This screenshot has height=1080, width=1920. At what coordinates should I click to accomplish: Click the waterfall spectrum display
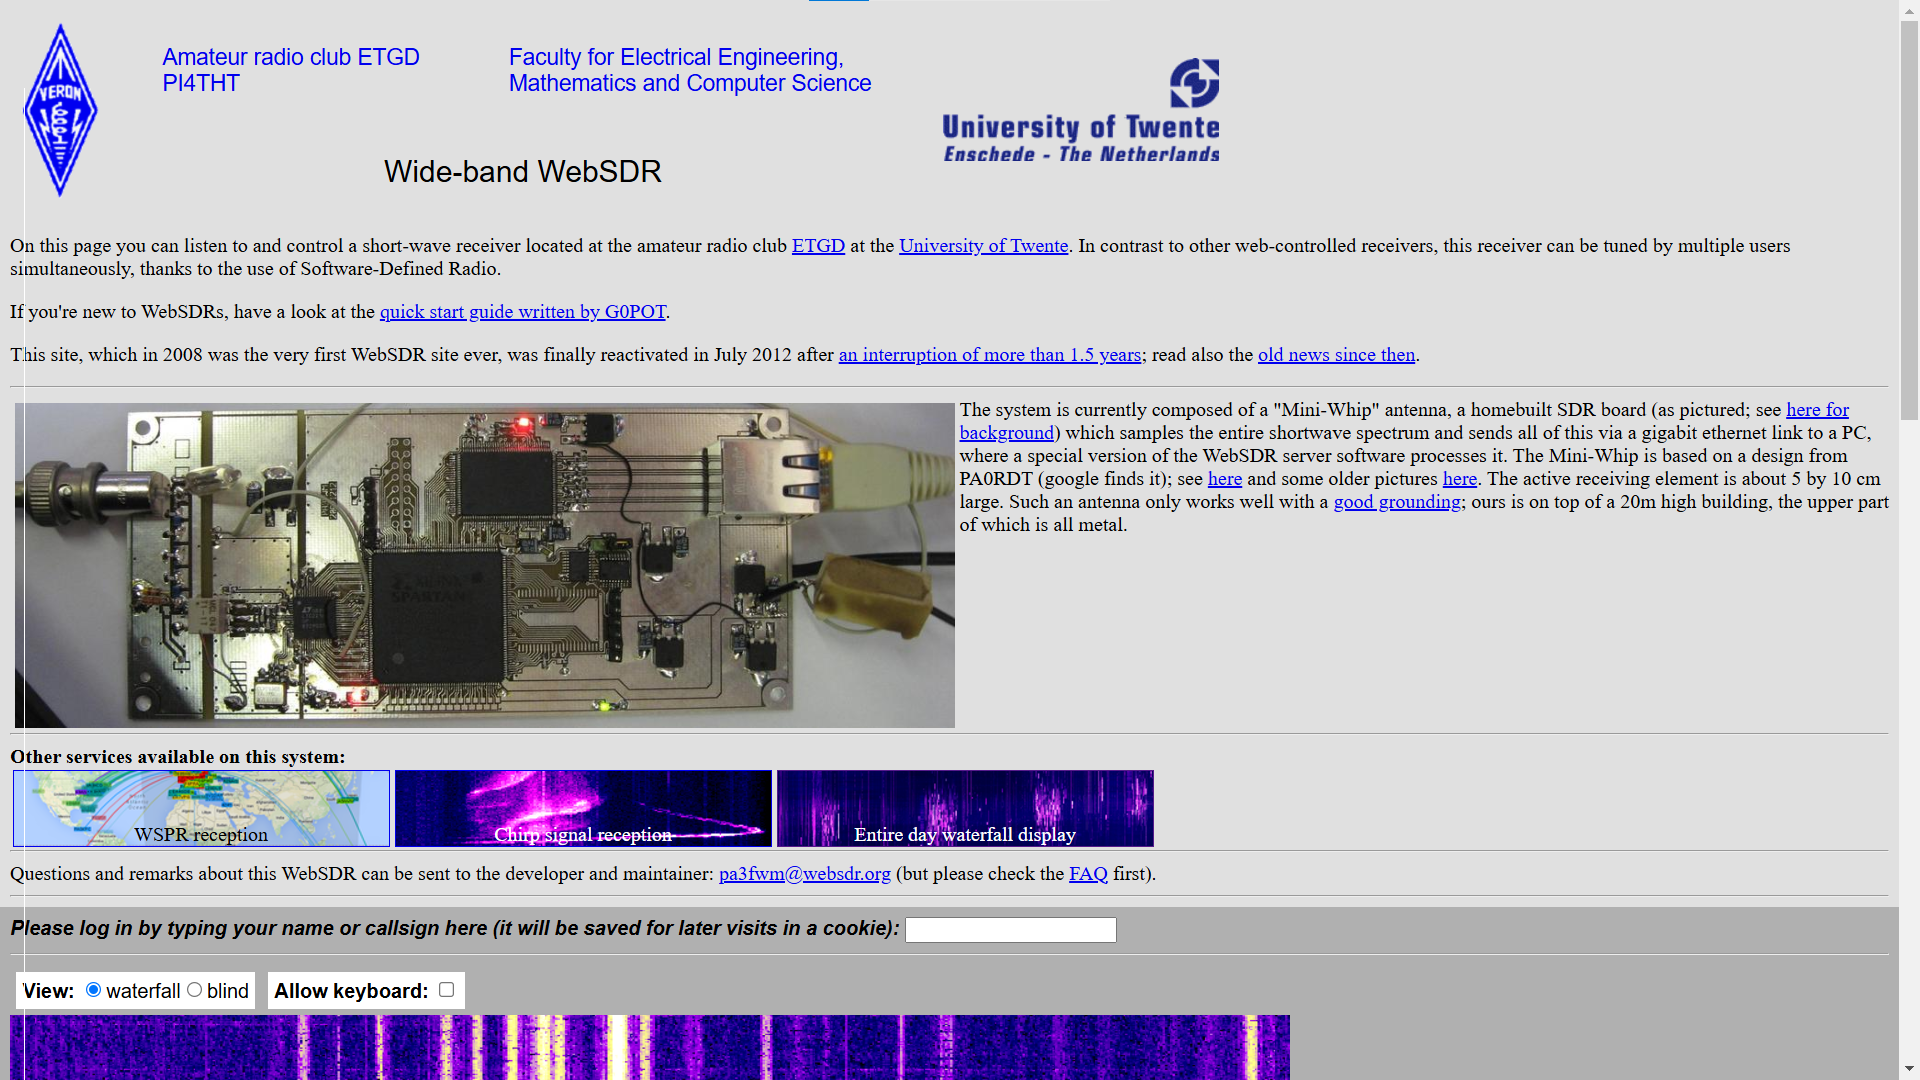[650, 1047]
